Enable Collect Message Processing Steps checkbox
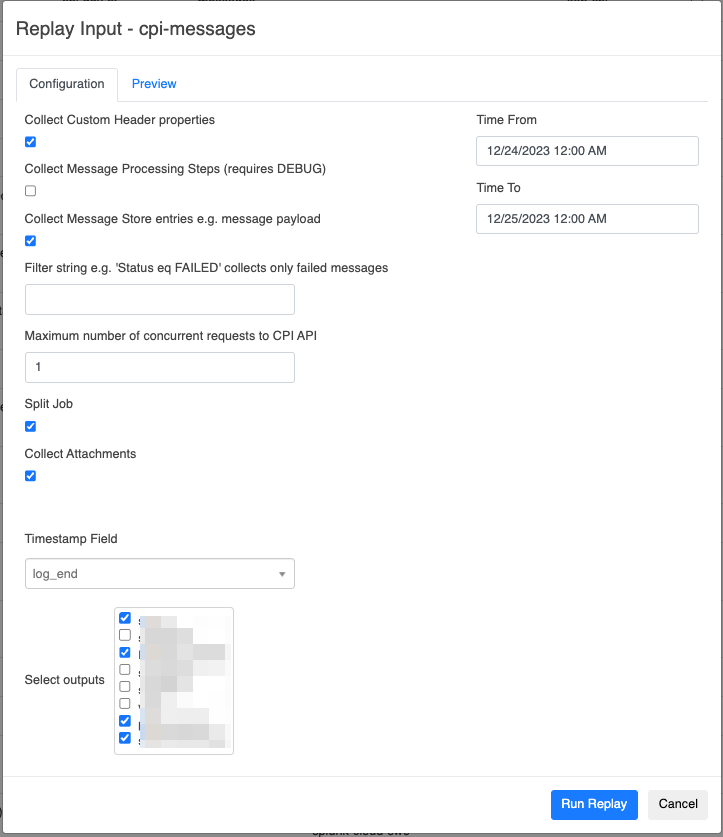723x837 pixels. tap(30, 191)
